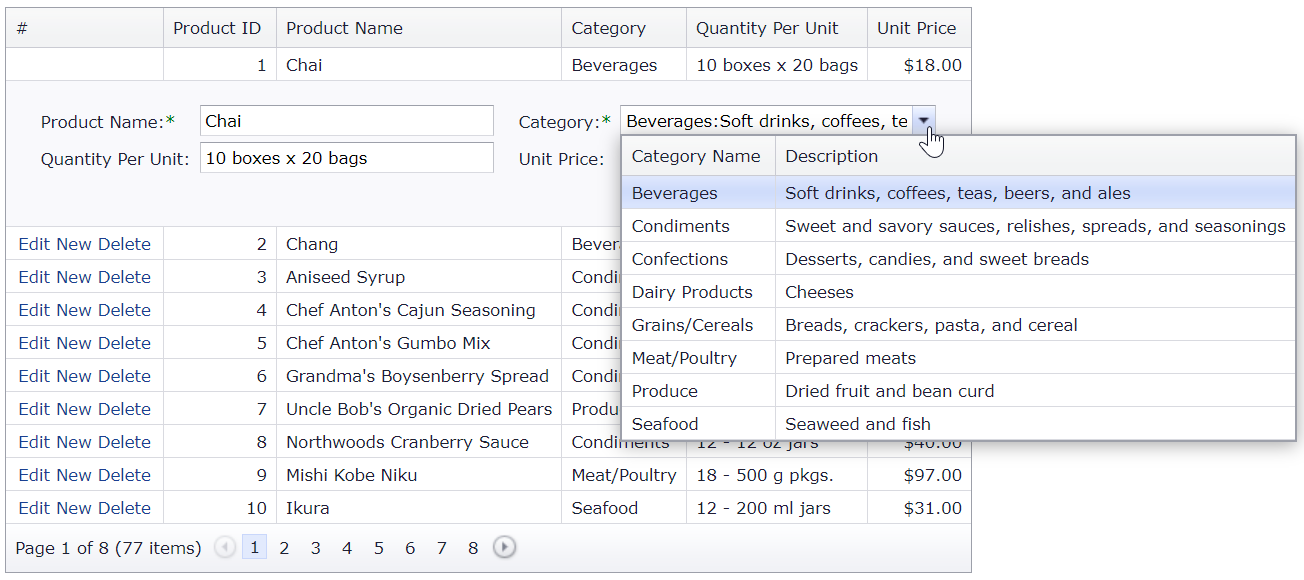
Task: Sort by Product Name column header
Action: tap(344, 28)
